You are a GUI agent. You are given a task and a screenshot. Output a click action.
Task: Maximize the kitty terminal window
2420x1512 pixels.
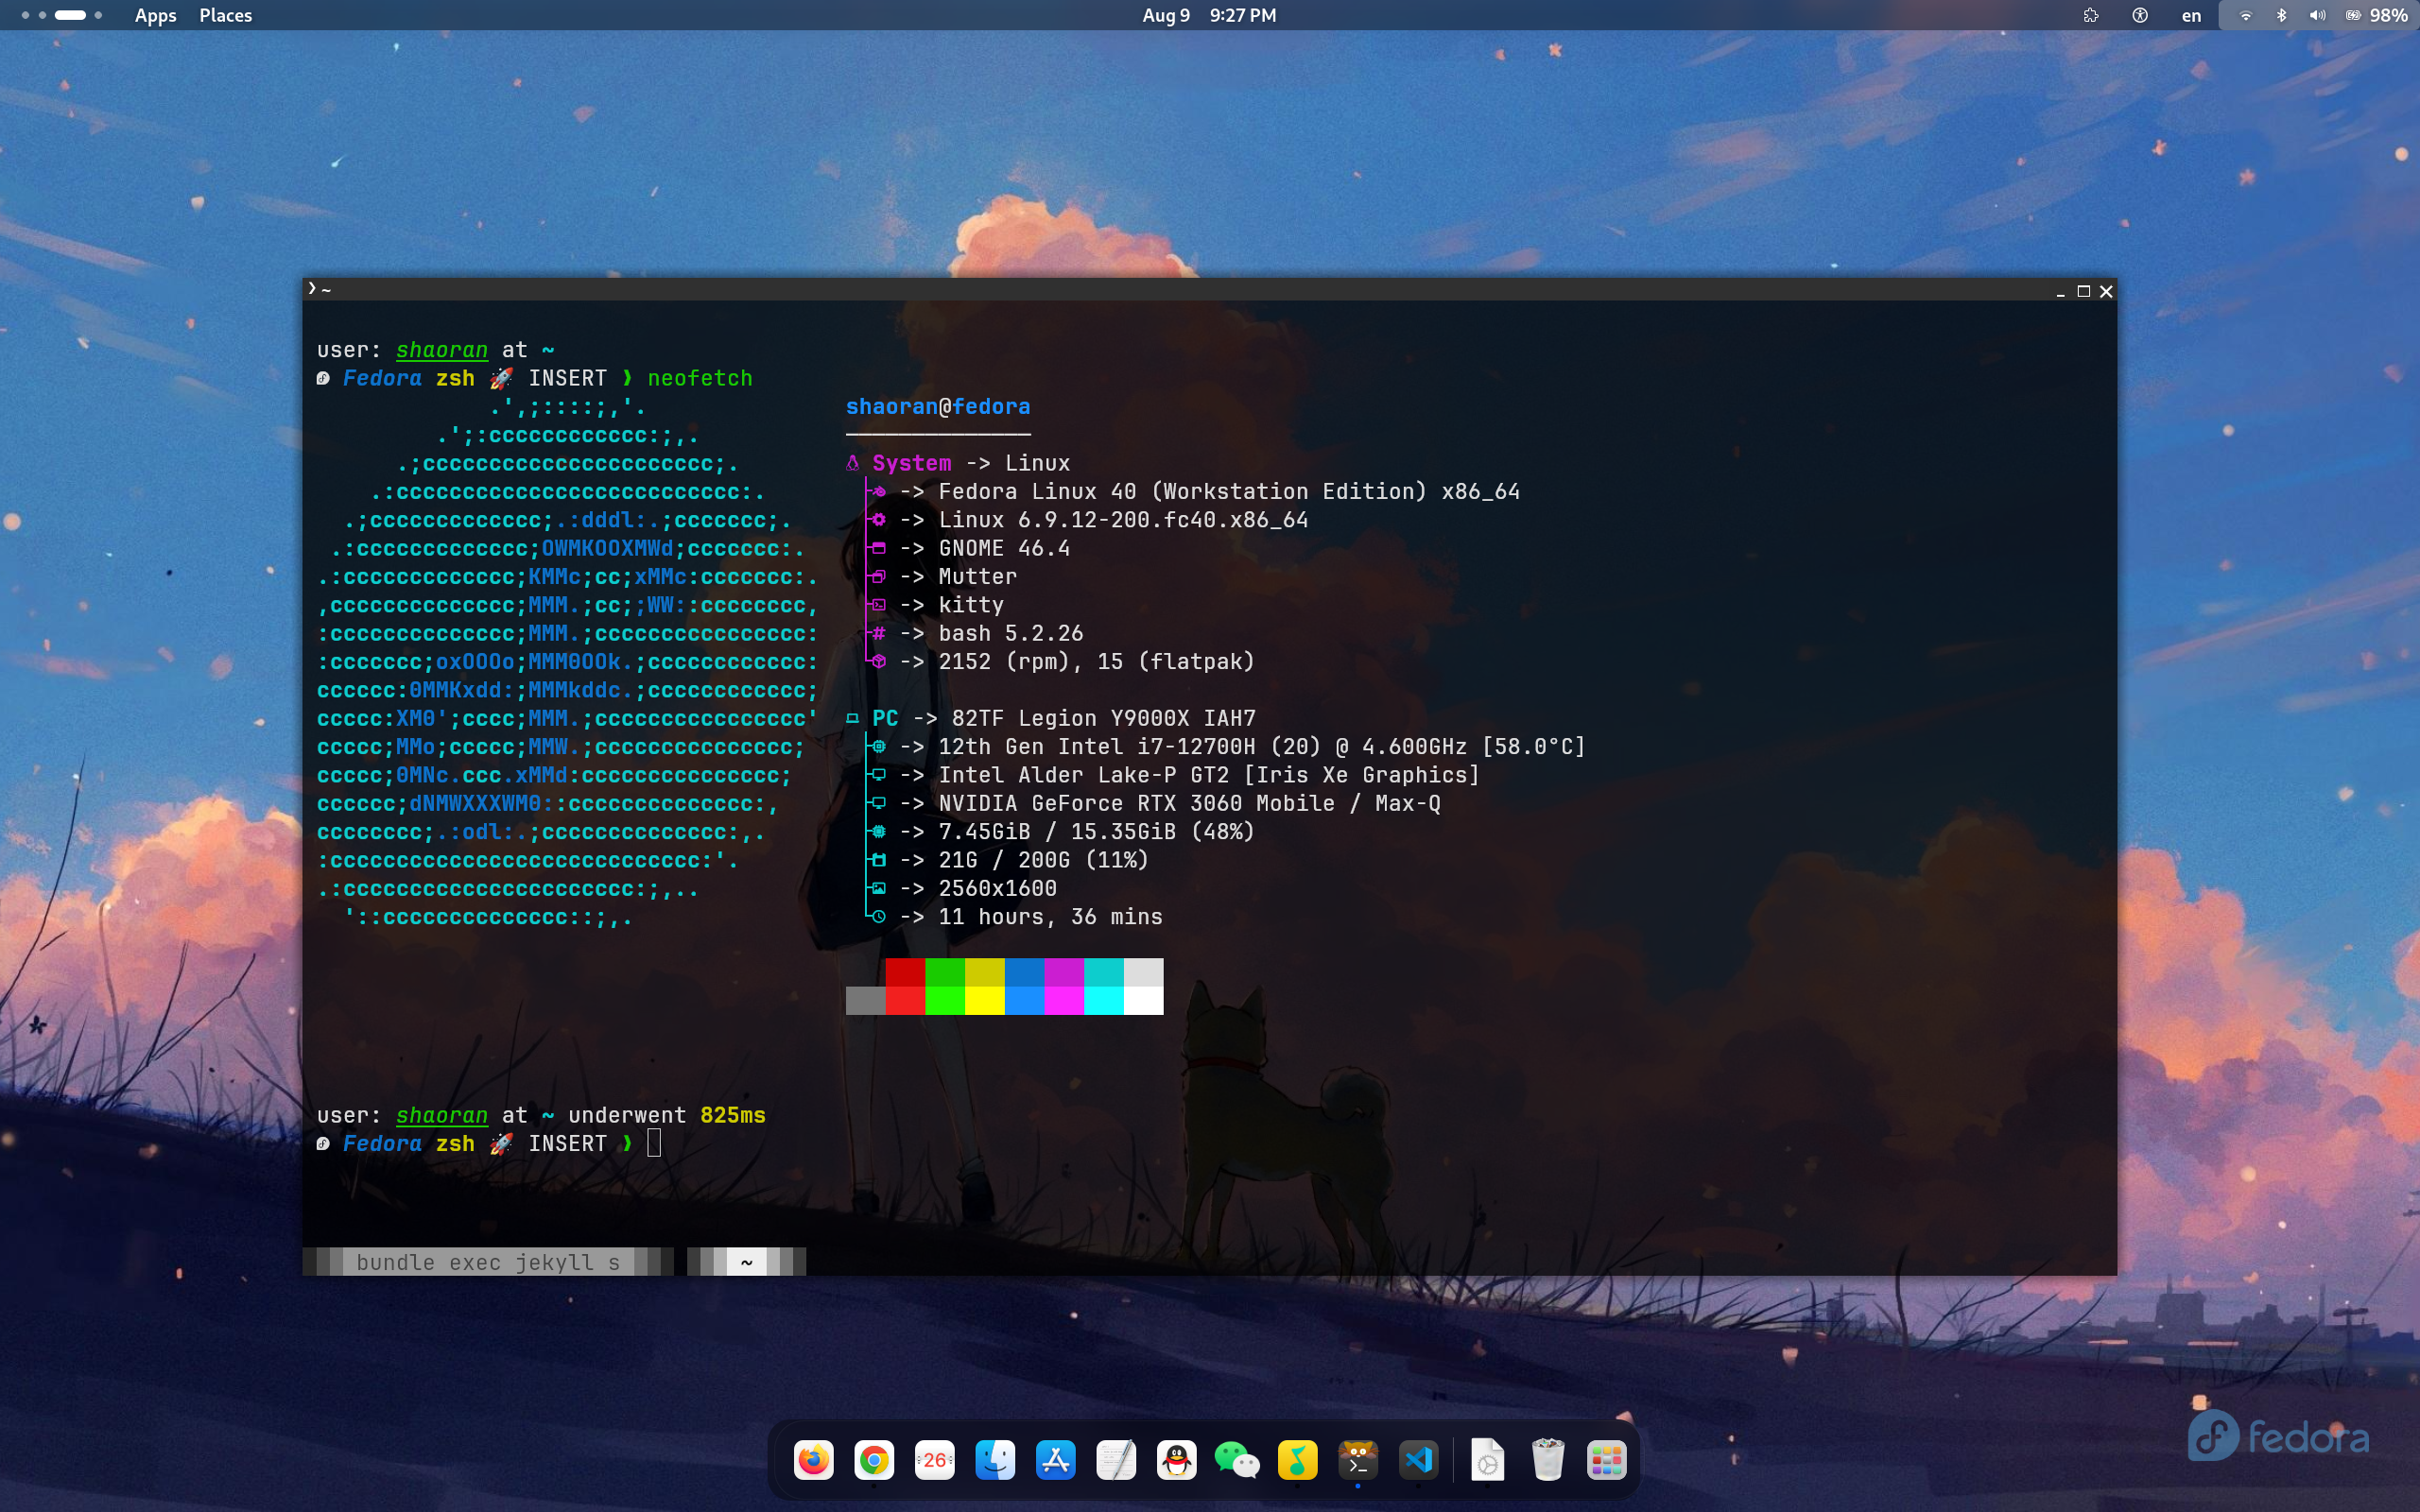[x=2084, y=291]
